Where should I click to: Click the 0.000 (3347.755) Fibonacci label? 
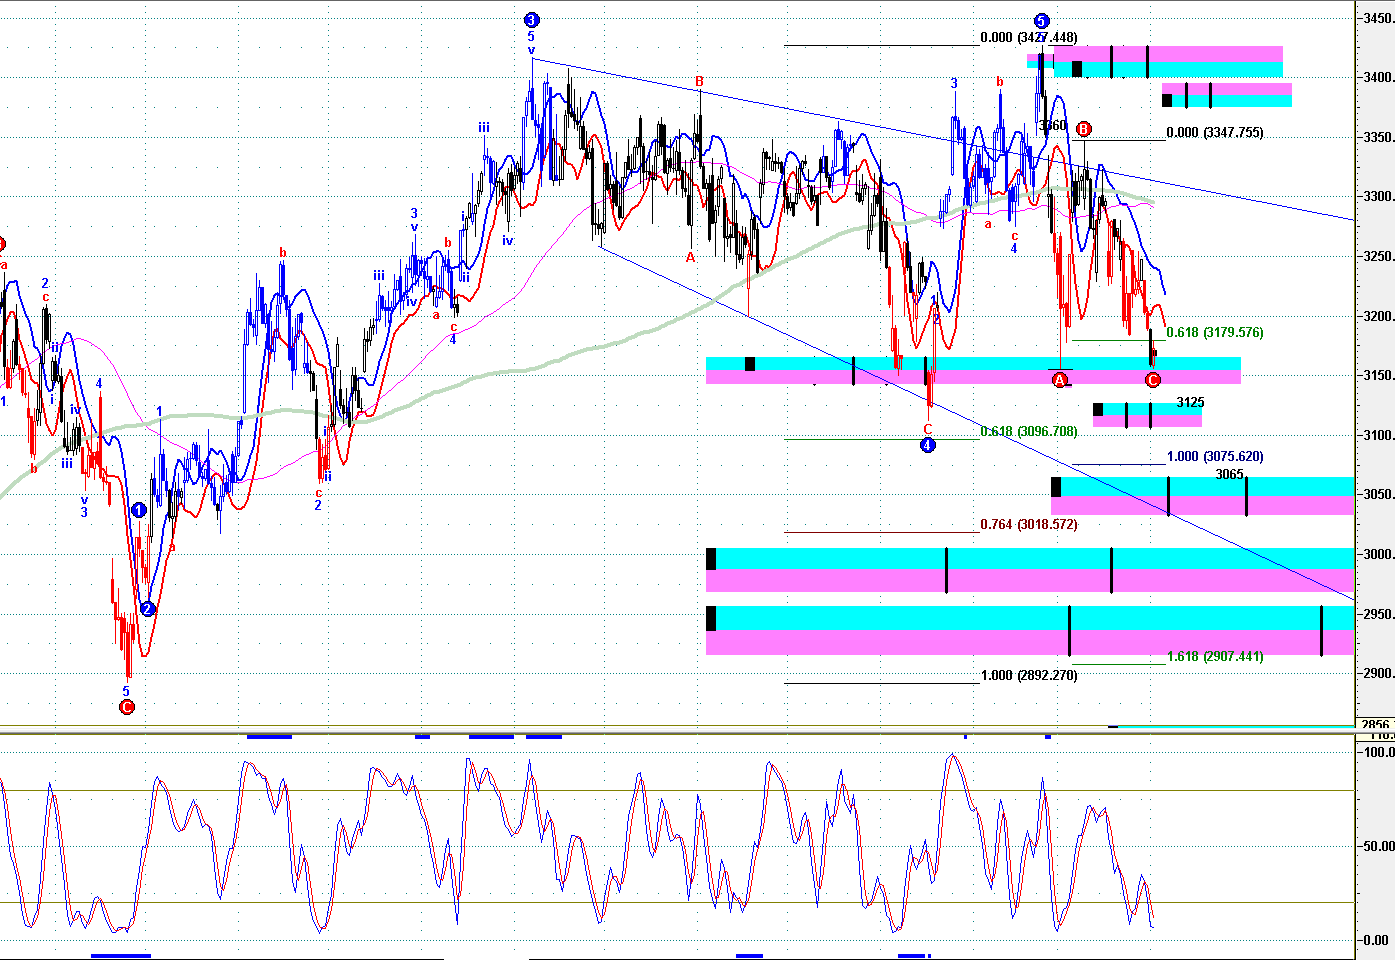point(1214,133)
